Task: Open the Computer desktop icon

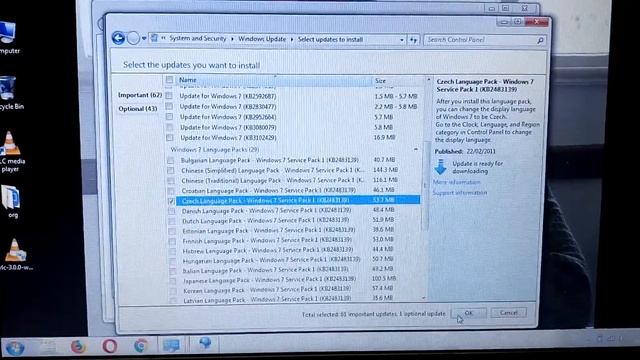Action: point(8,38)
